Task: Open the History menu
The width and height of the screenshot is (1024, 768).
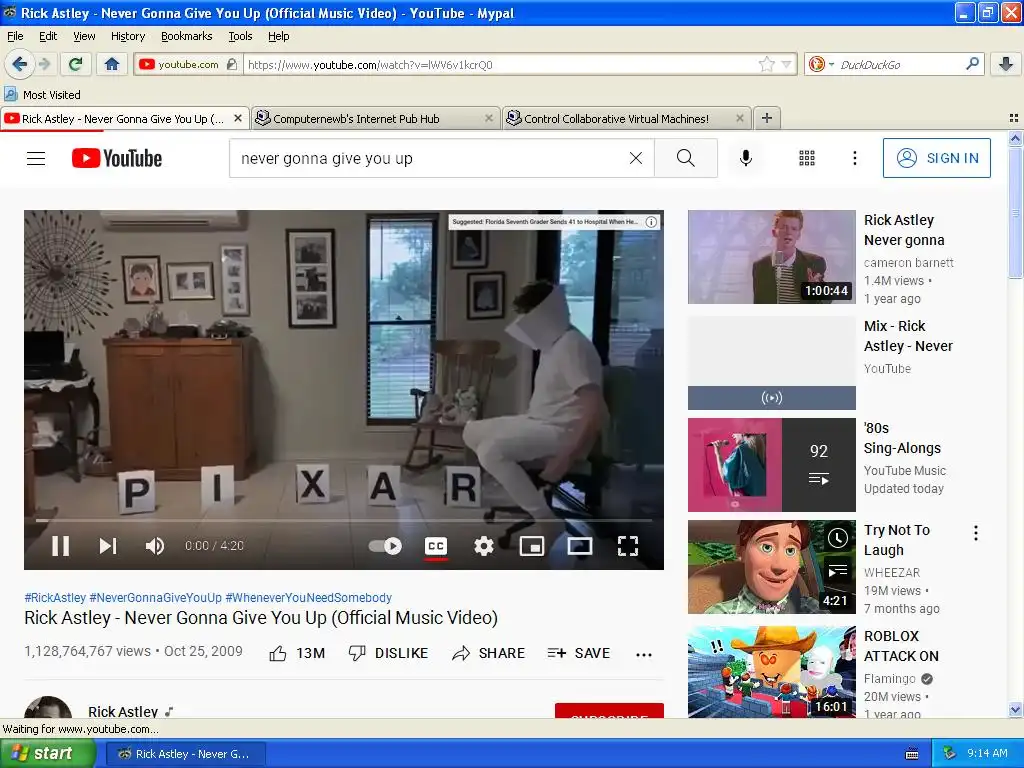Action: pyautogui.click(x=128, y=36)
